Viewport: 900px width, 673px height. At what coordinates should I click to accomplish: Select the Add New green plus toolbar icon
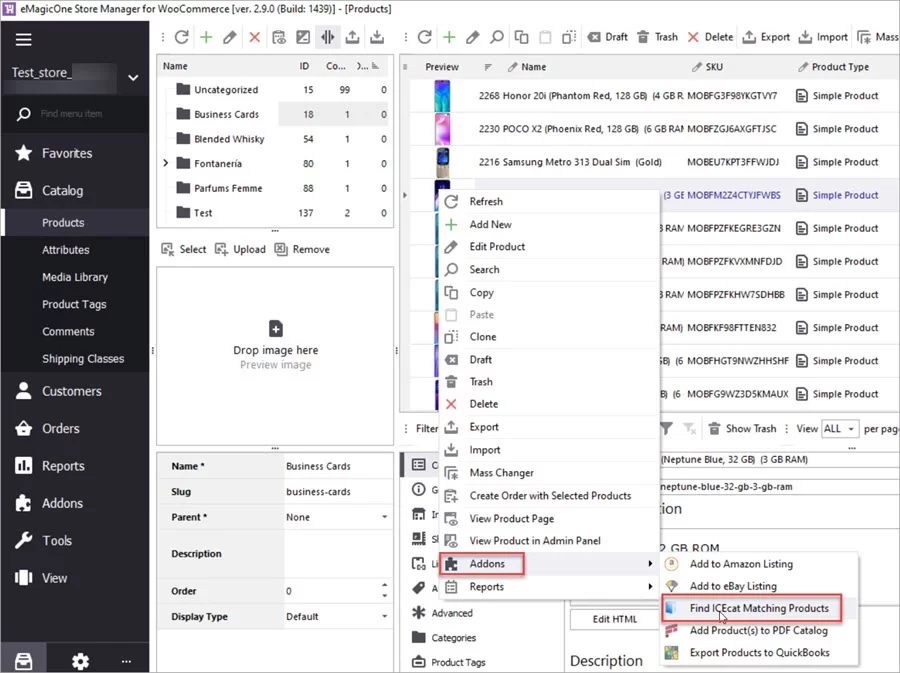447,37
